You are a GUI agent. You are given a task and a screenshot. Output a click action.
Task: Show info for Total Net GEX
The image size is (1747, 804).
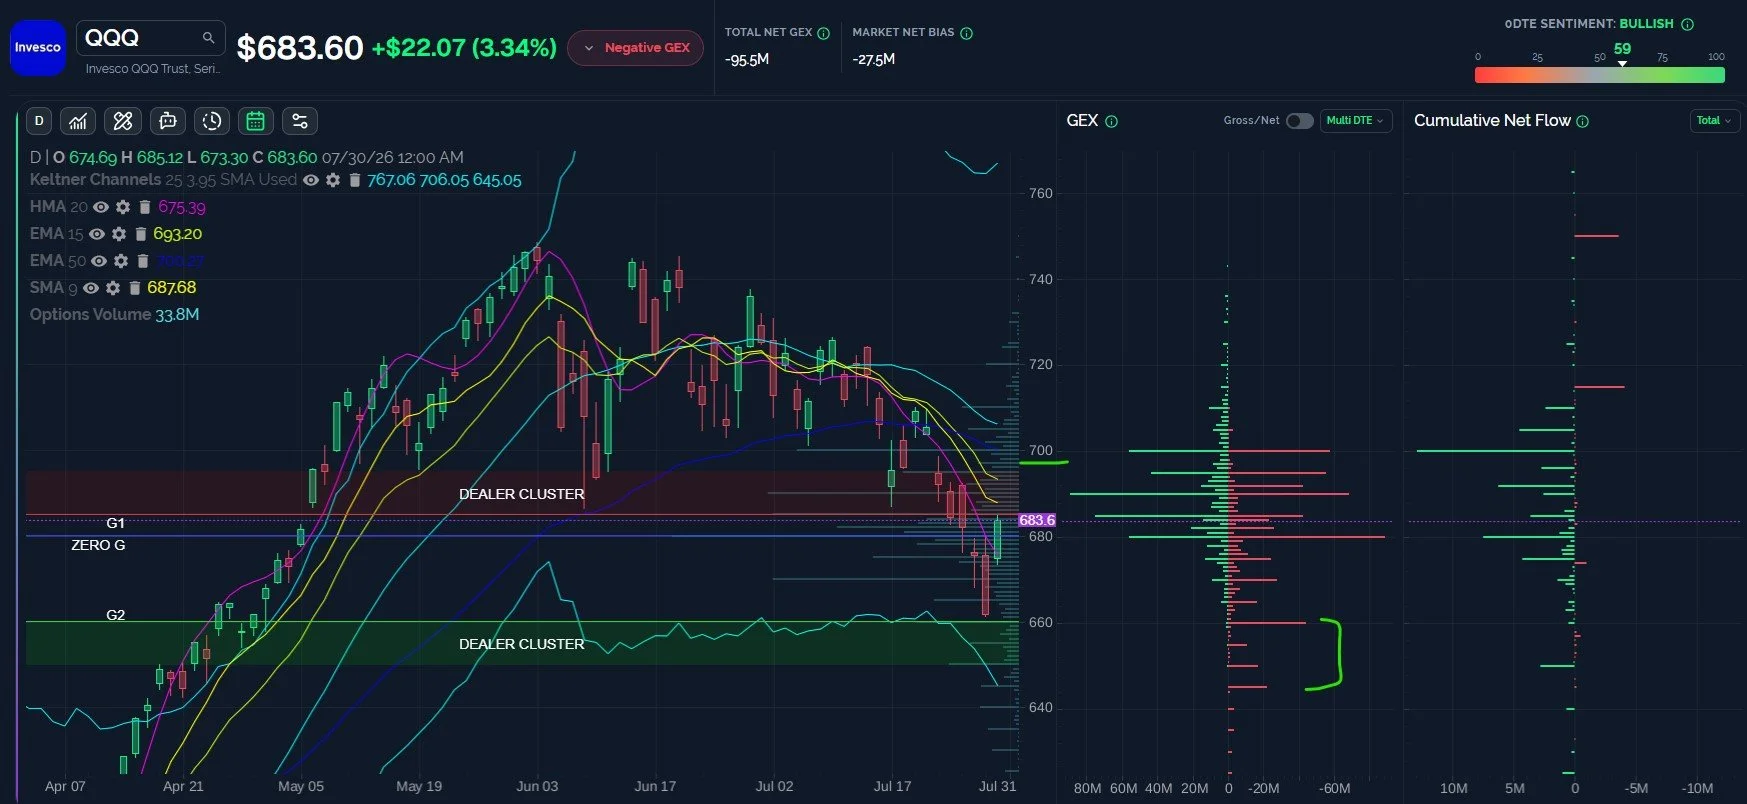tap(824, 33)
